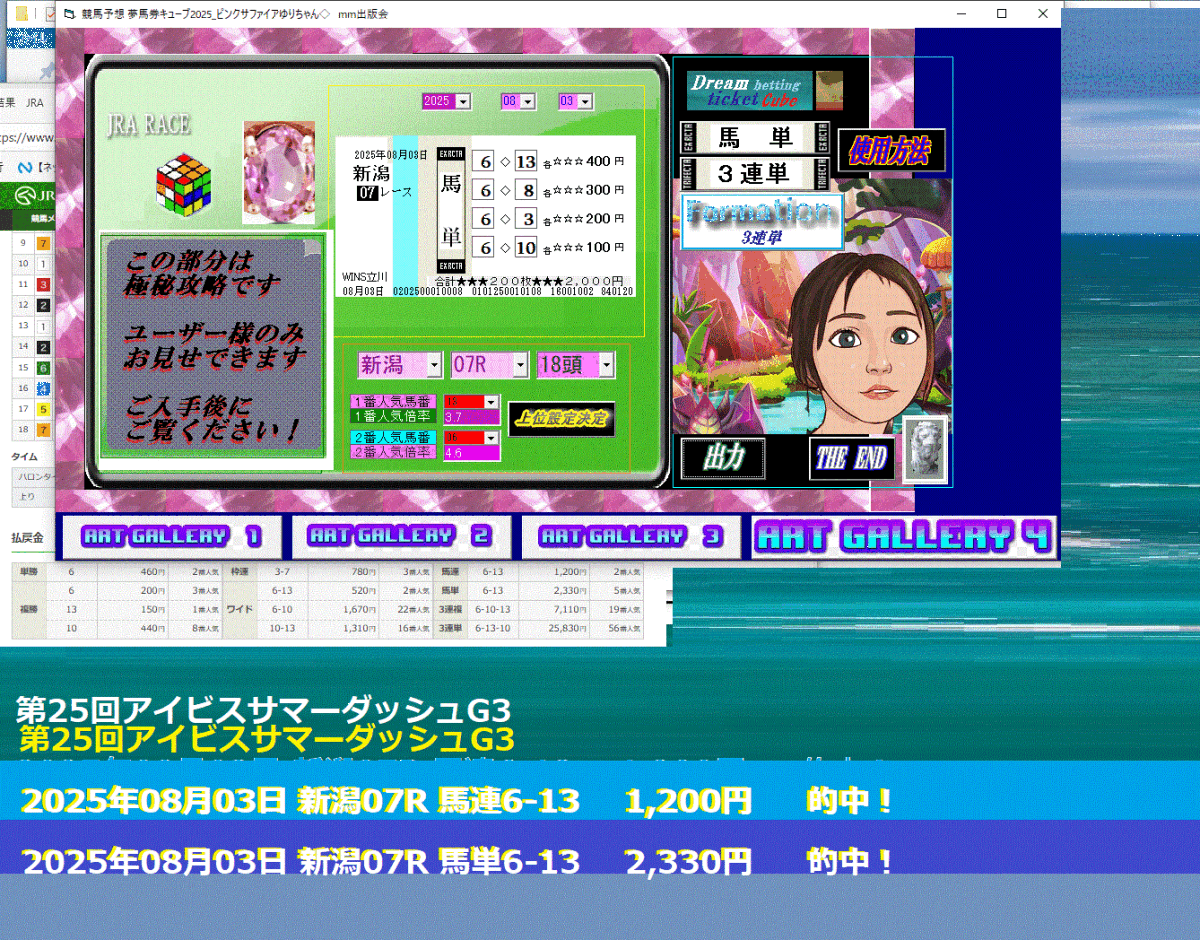Screen dimensions: 1200x940
Task: Click the 10 box on the ticket
Action: (527, 248)
